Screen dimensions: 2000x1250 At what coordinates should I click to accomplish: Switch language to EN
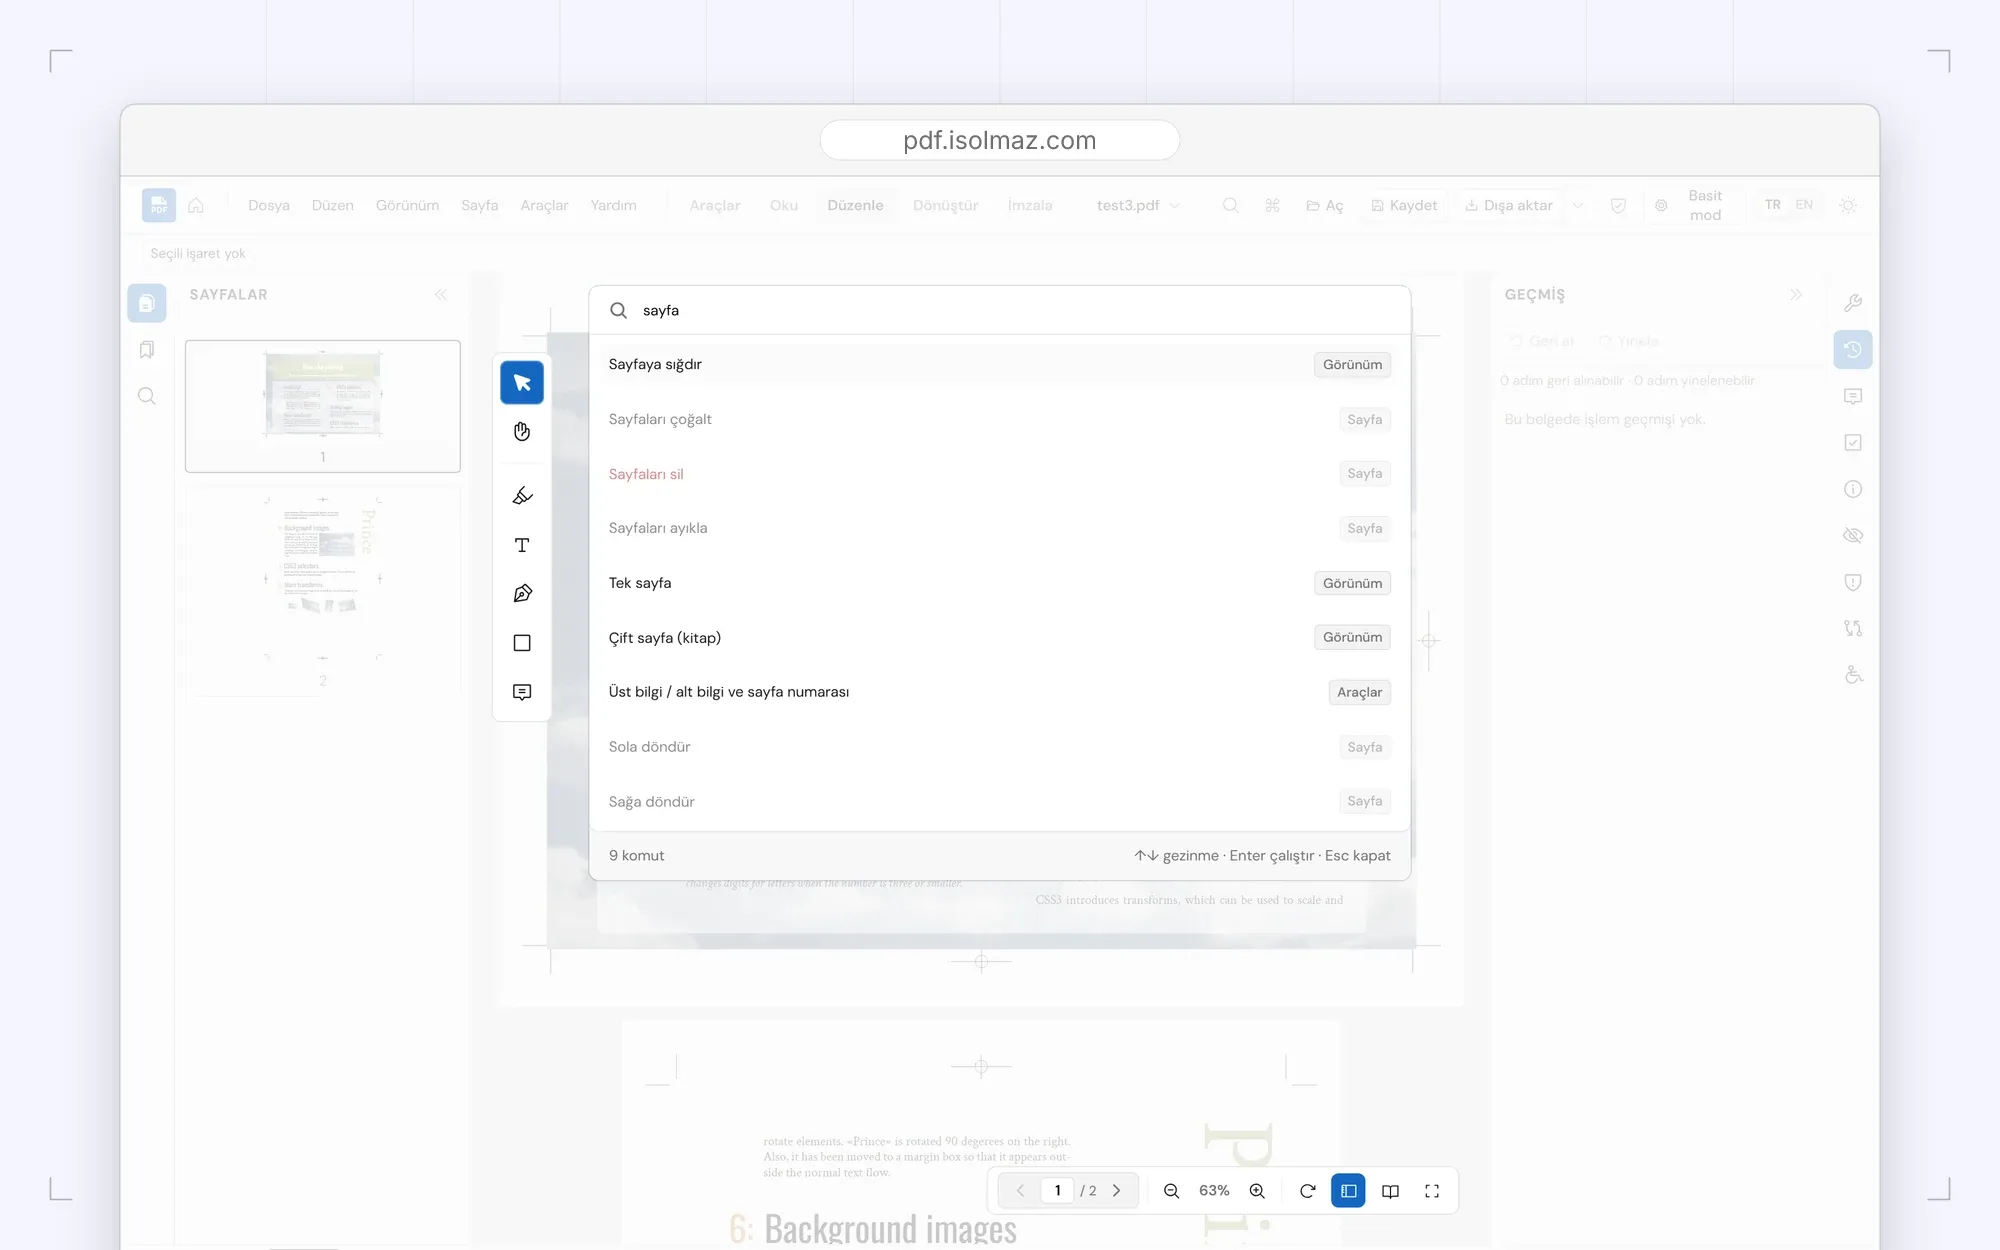[1804, 205]
